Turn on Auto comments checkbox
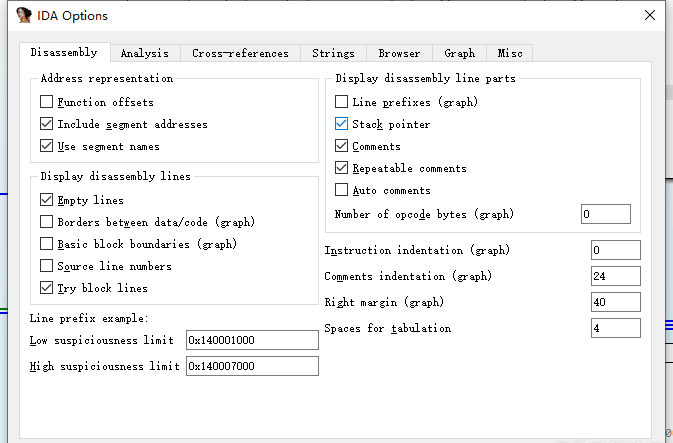 [x=341, y=190]
